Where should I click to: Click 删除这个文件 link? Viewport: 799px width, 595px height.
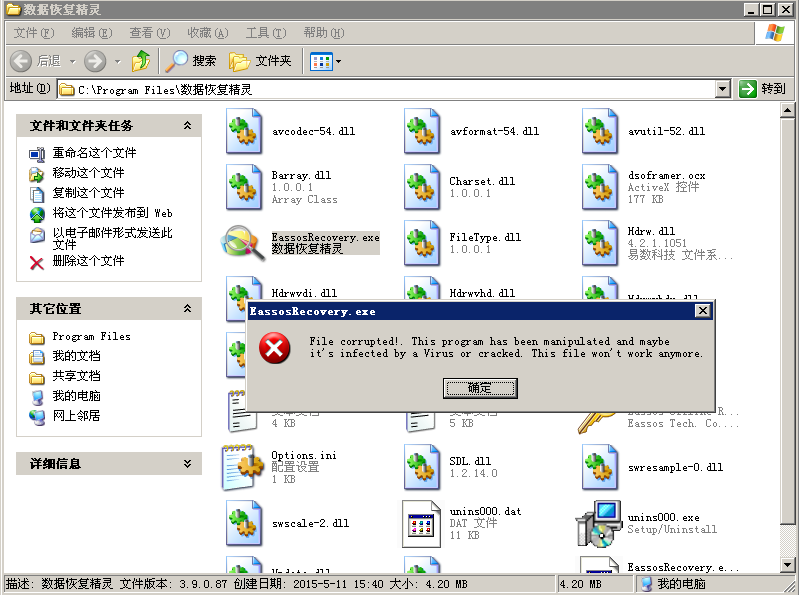pyautogui.click(x=88, y=261)
